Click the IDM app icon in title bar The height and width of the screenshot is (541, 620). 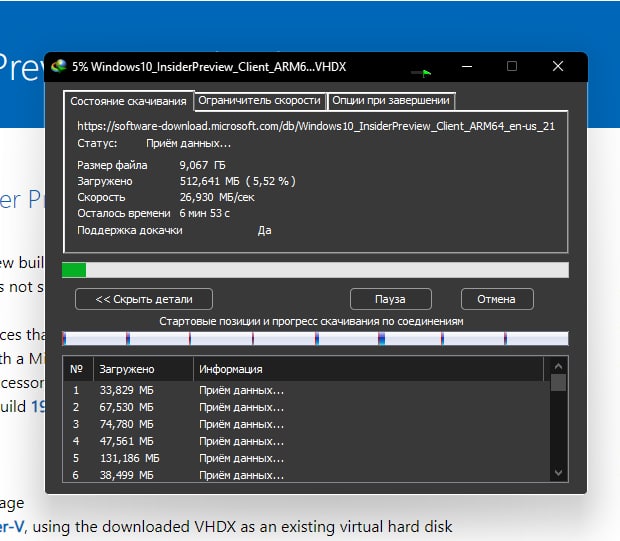click(59, 66)
